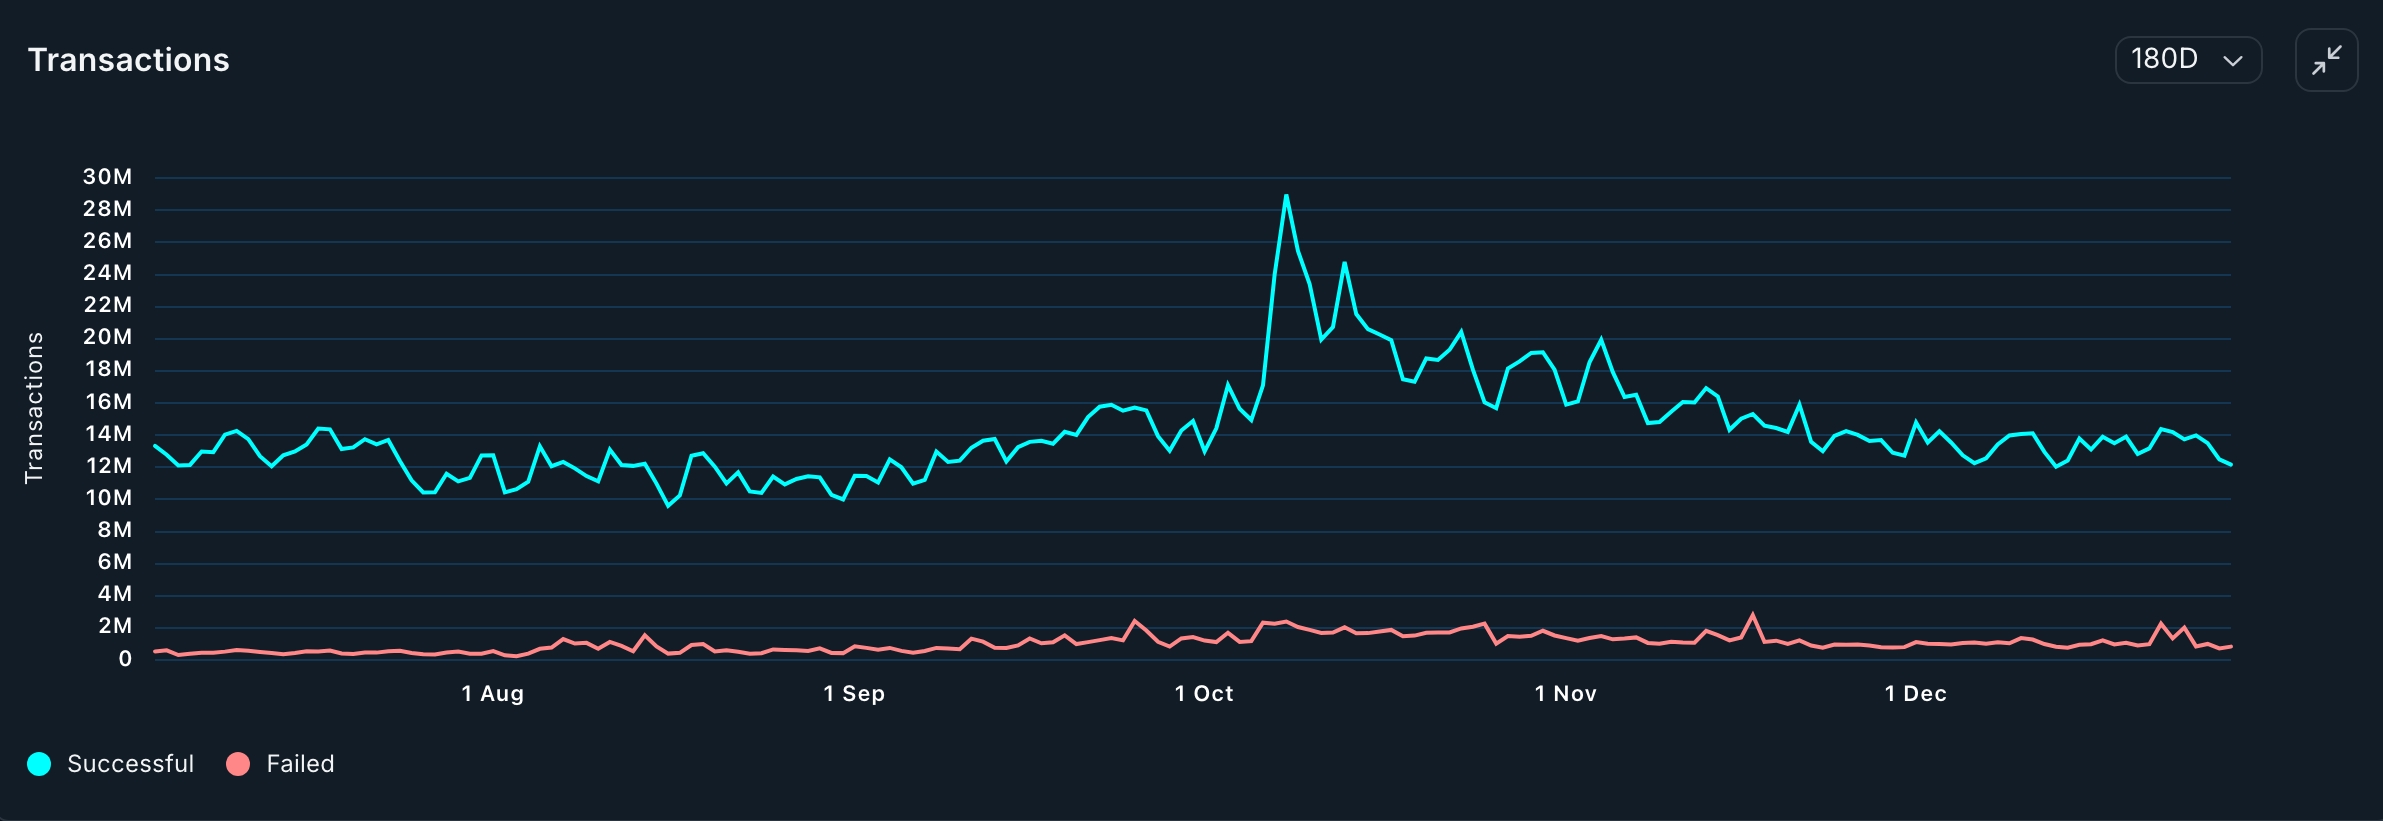Open the 180D time range dropdown
Image resolution: width=2383 pixels, height=821 pixels.
[2188, 60]
